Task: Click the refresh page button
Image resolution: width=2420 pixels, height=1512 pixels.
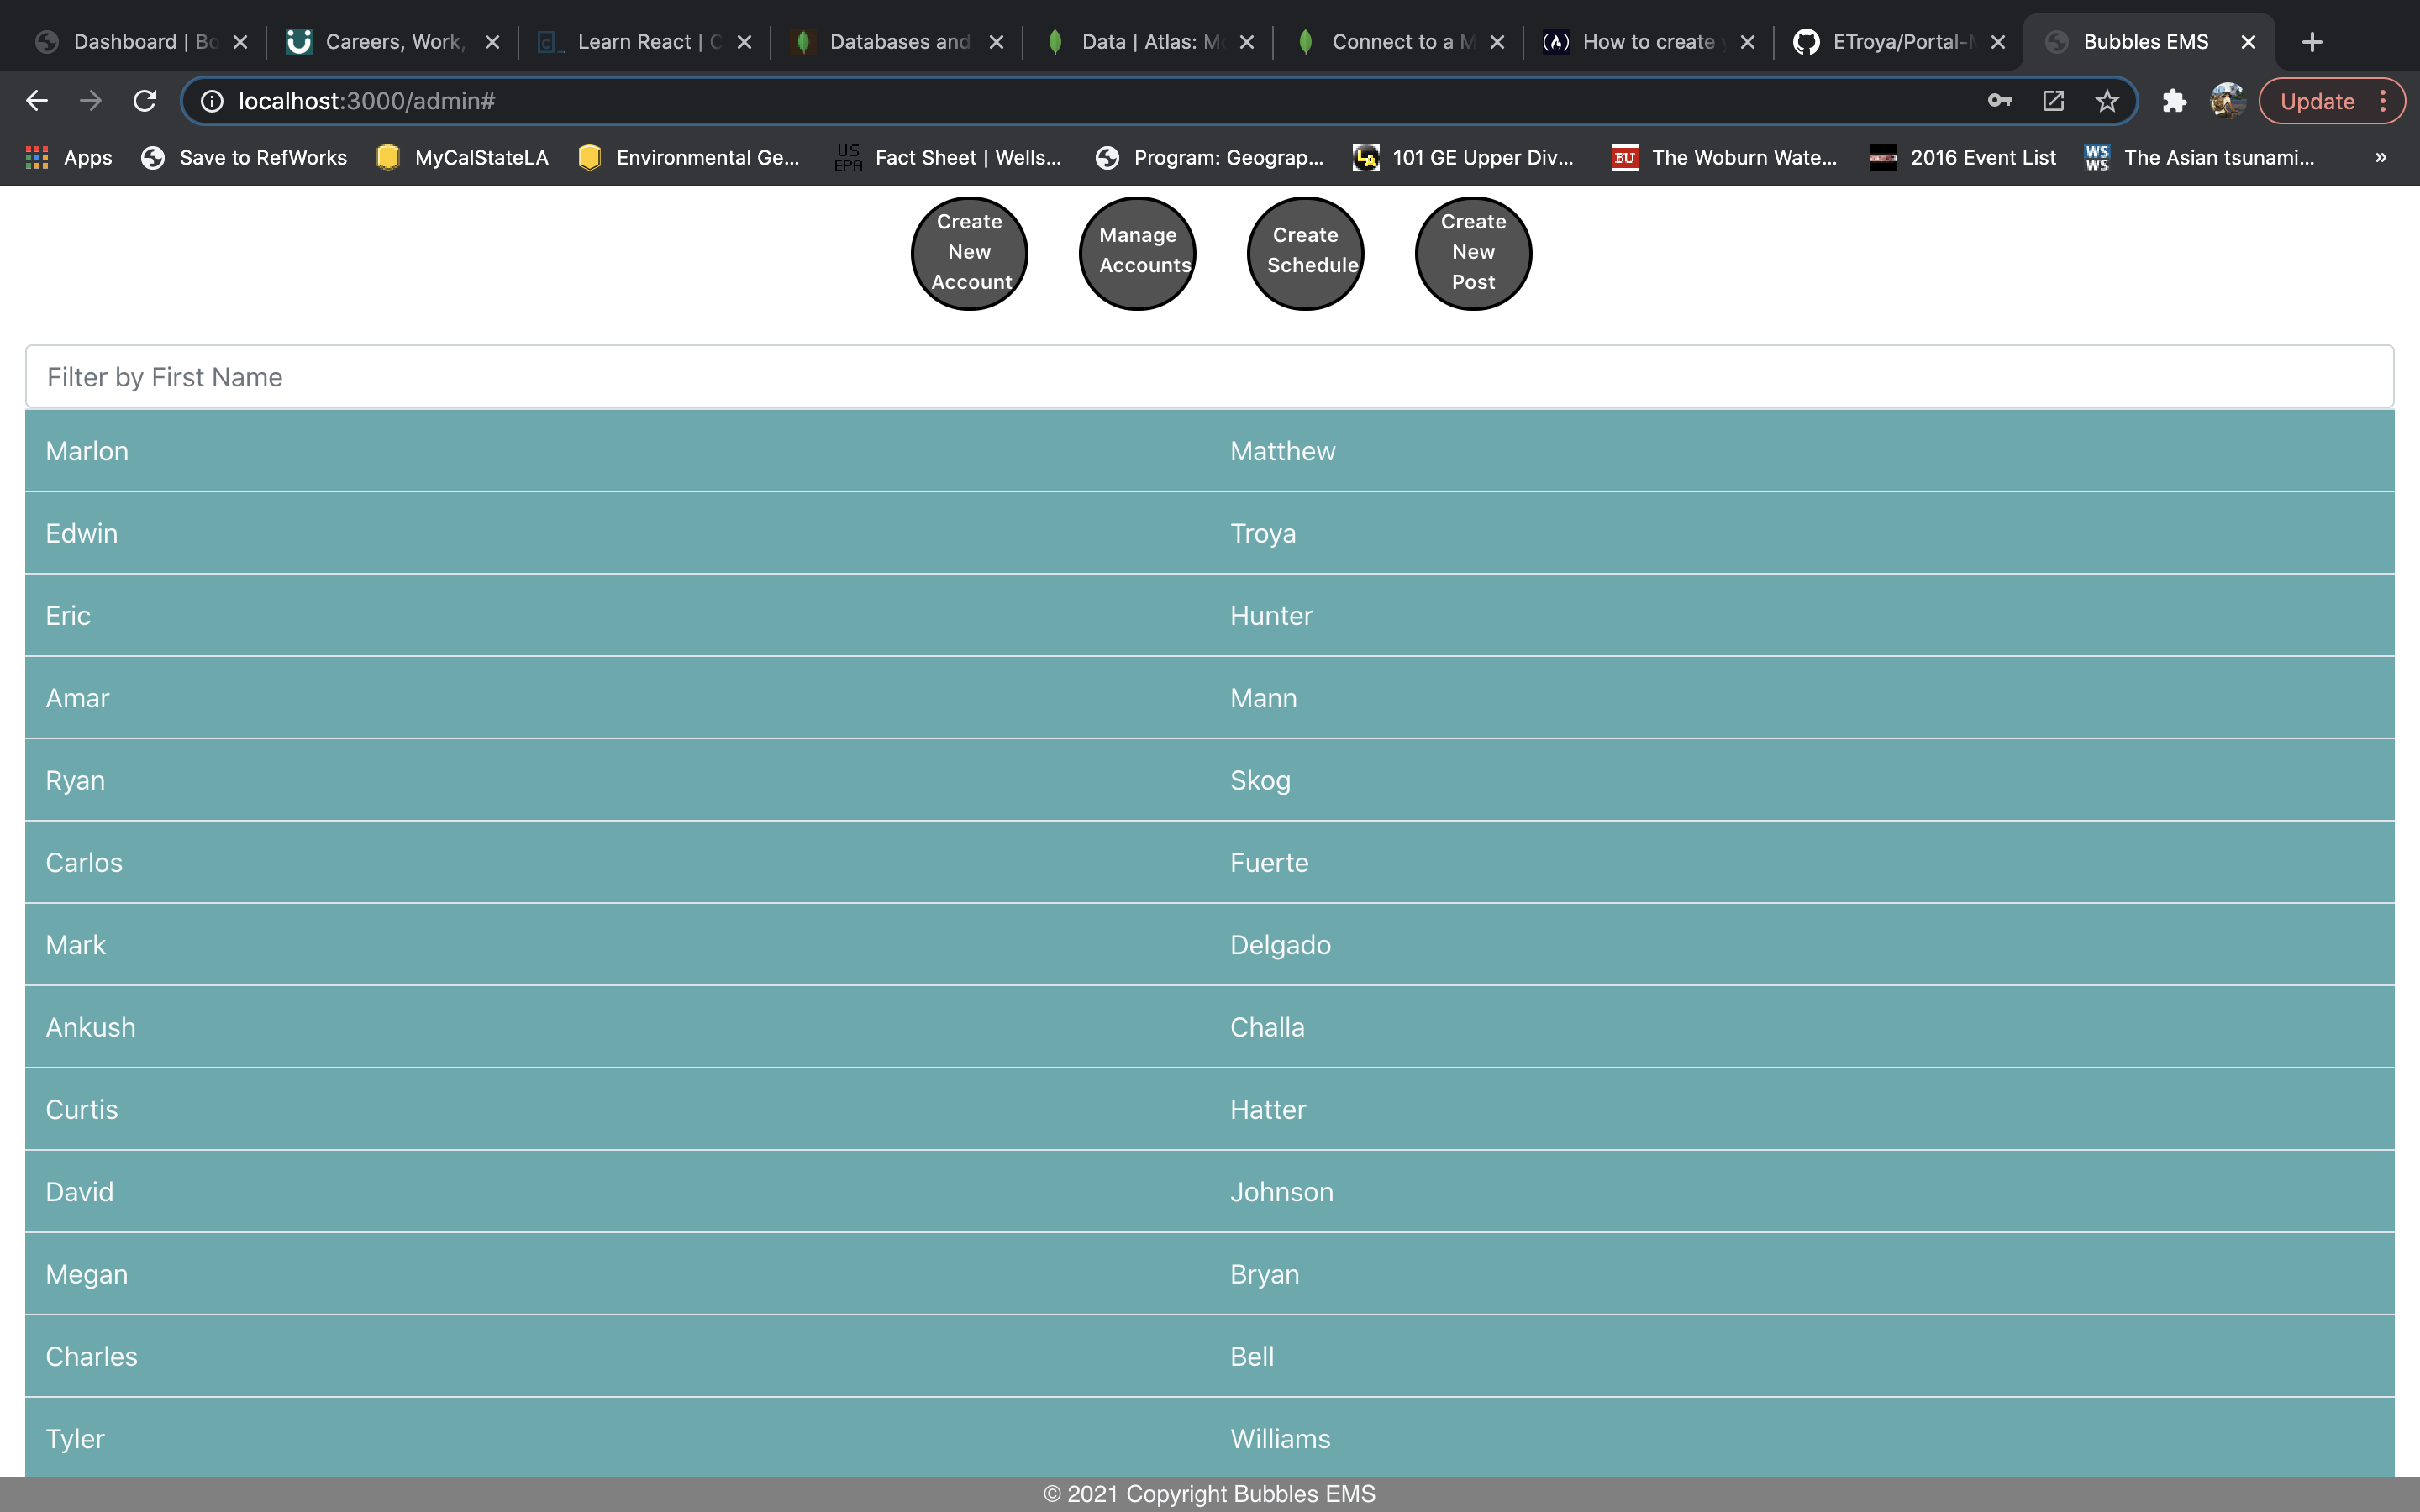Action: 148,99
